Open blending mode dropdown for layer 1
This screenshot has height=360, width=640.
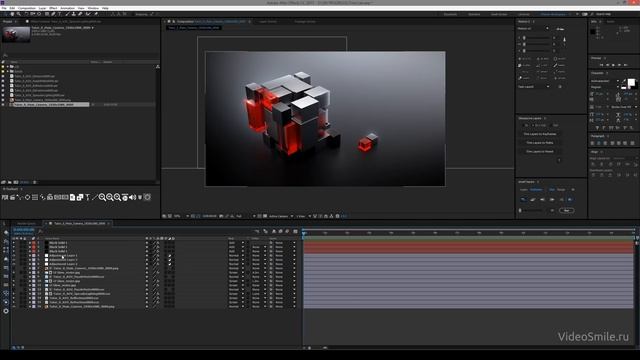236,242
